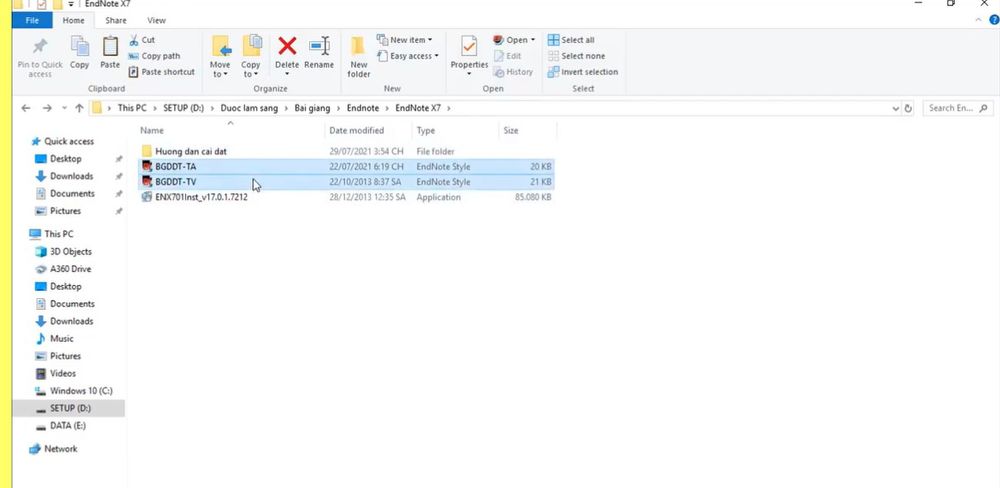Select BGDDT-TV style file
Image resolution: width=1000 pixels, height=488 pixels.
[x=346, y=182]
